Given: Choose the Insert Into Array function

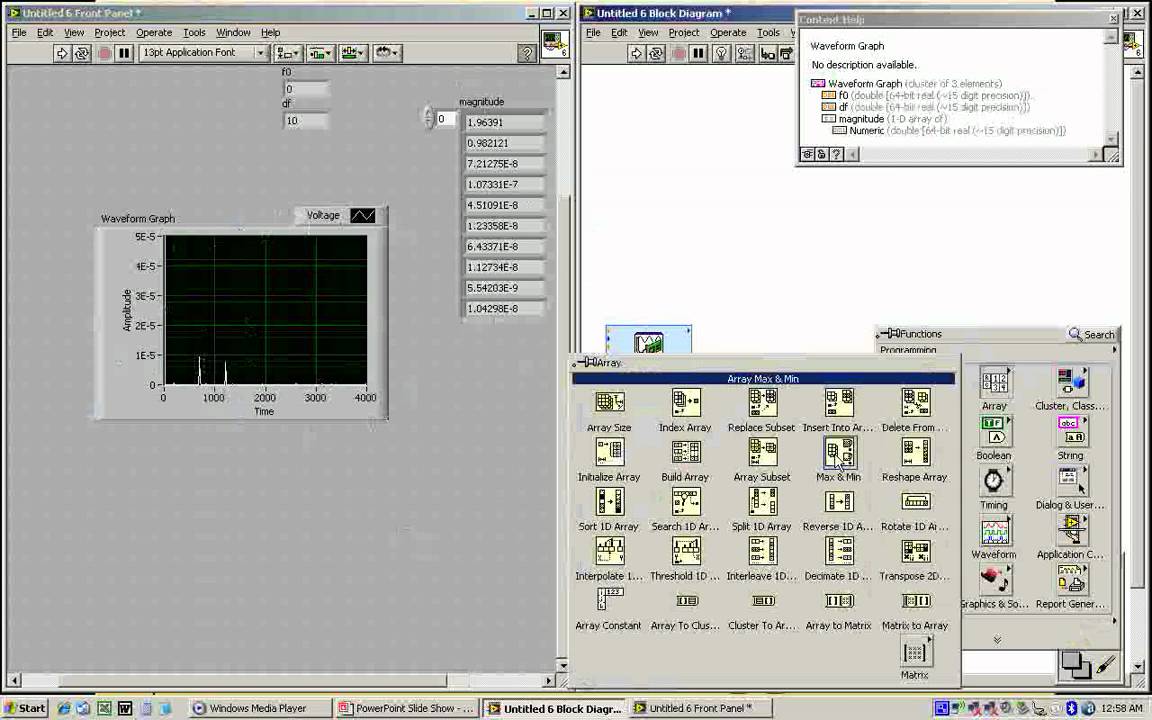Looking at the screenshot, I should click(x=838, y=403).
